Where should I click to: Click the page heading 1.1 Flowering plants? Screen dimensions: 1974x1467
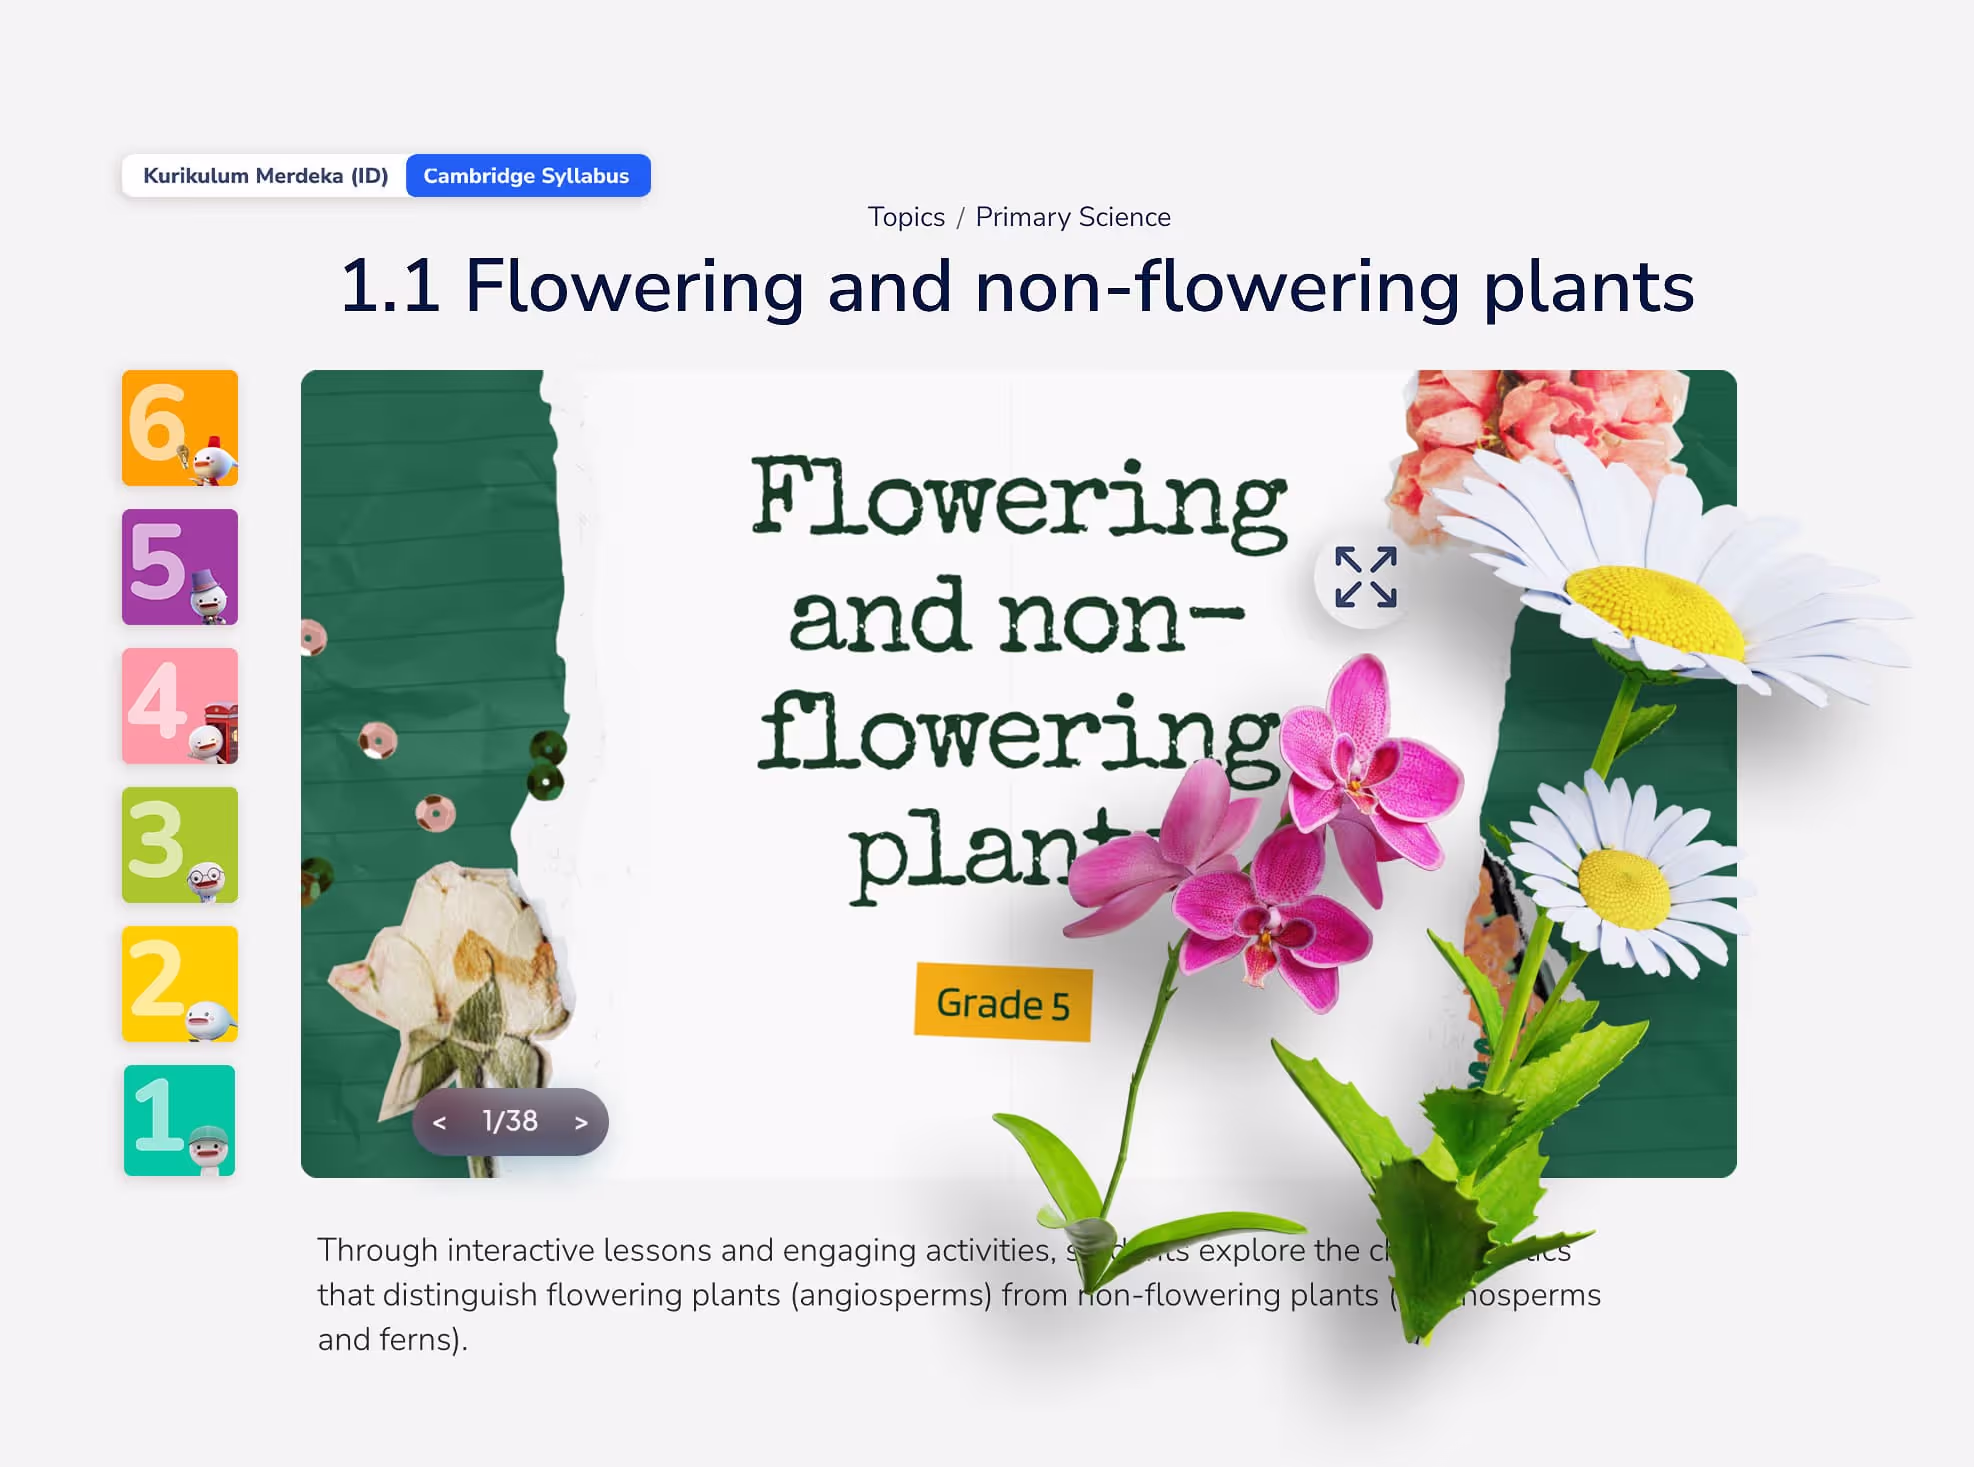tap(1017, 287)
